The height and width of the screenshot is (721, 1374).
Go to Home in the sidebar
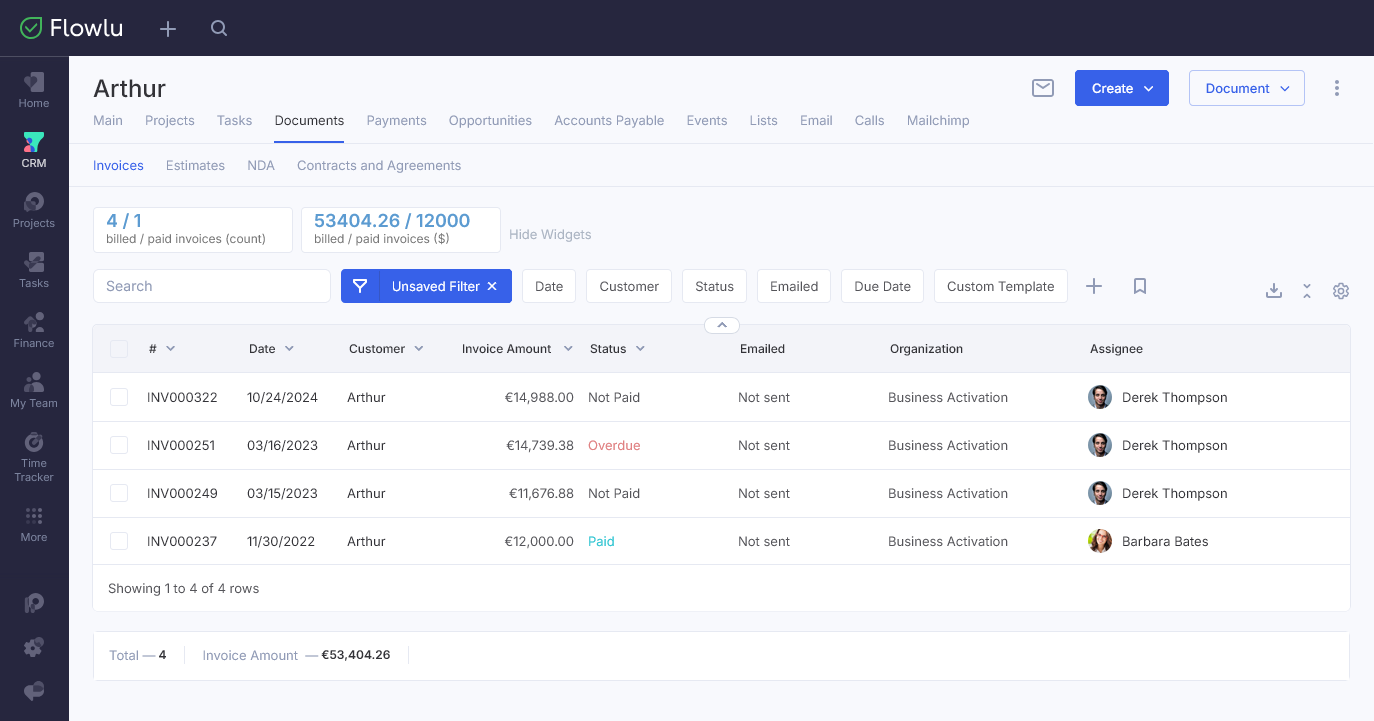[34, 90]
